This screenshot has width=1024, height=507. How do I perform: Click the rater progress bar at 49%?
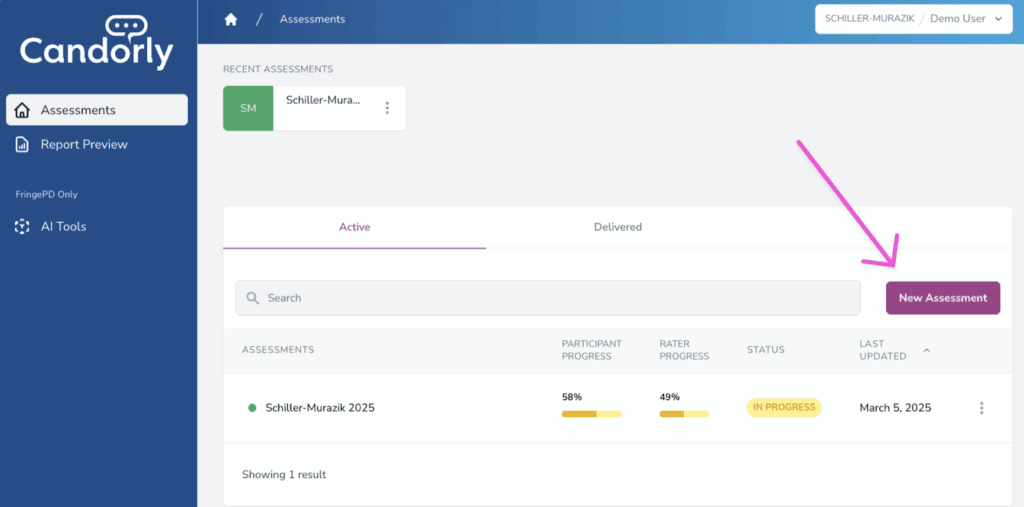coord(684,414)
